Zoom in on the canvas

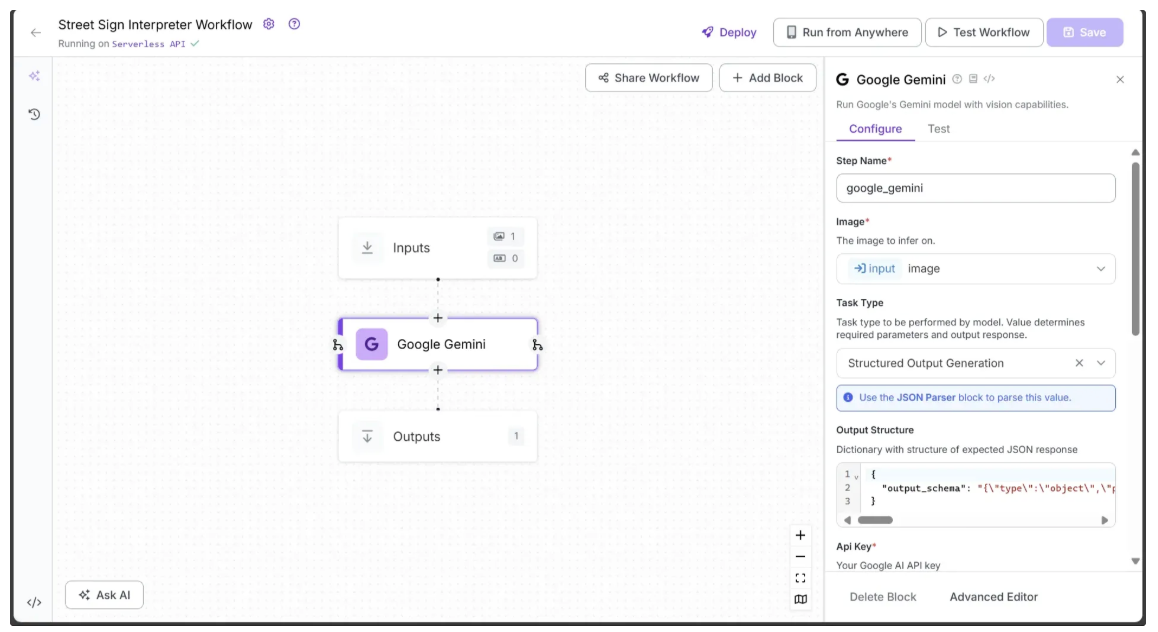[x=801, y=535]
